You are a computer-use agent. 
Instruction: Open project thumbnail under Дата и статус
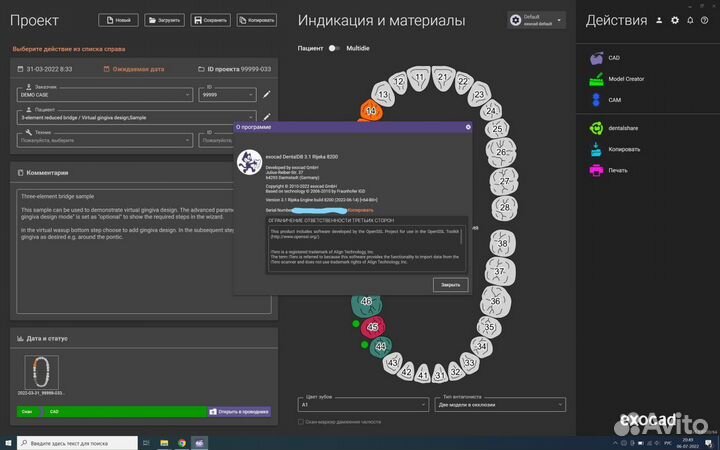[41, 372]
